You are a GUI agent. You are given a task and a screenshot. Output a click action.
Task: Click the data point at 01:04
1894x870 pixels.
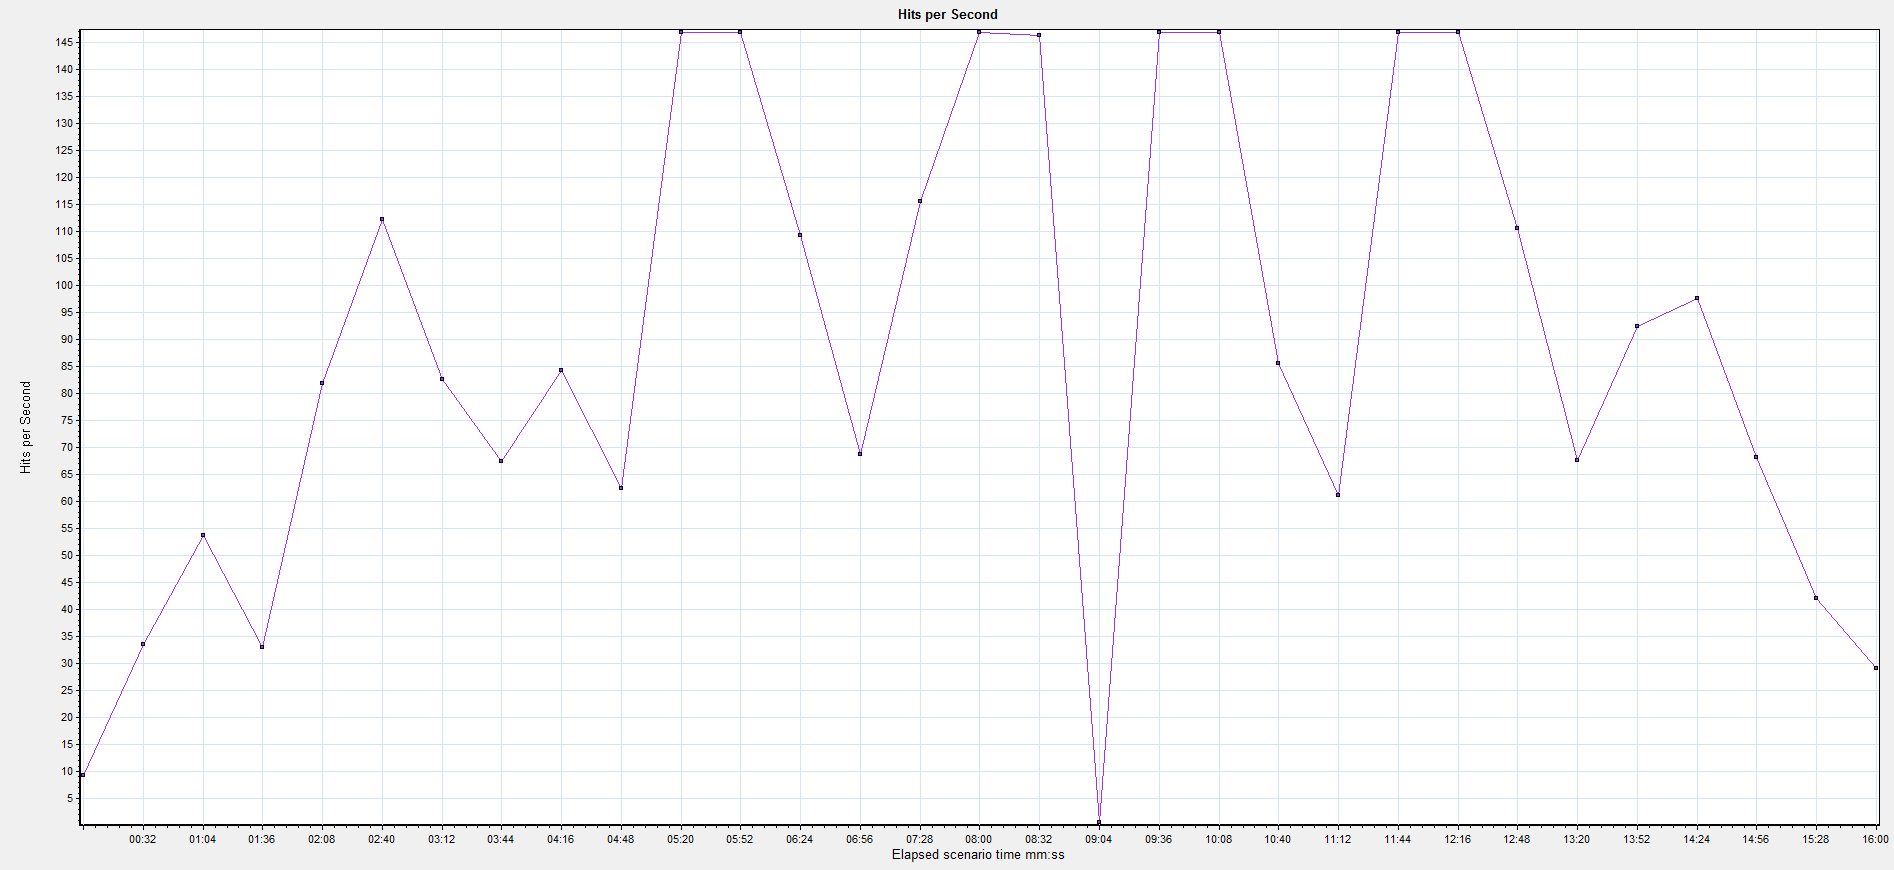pos(203,535)
